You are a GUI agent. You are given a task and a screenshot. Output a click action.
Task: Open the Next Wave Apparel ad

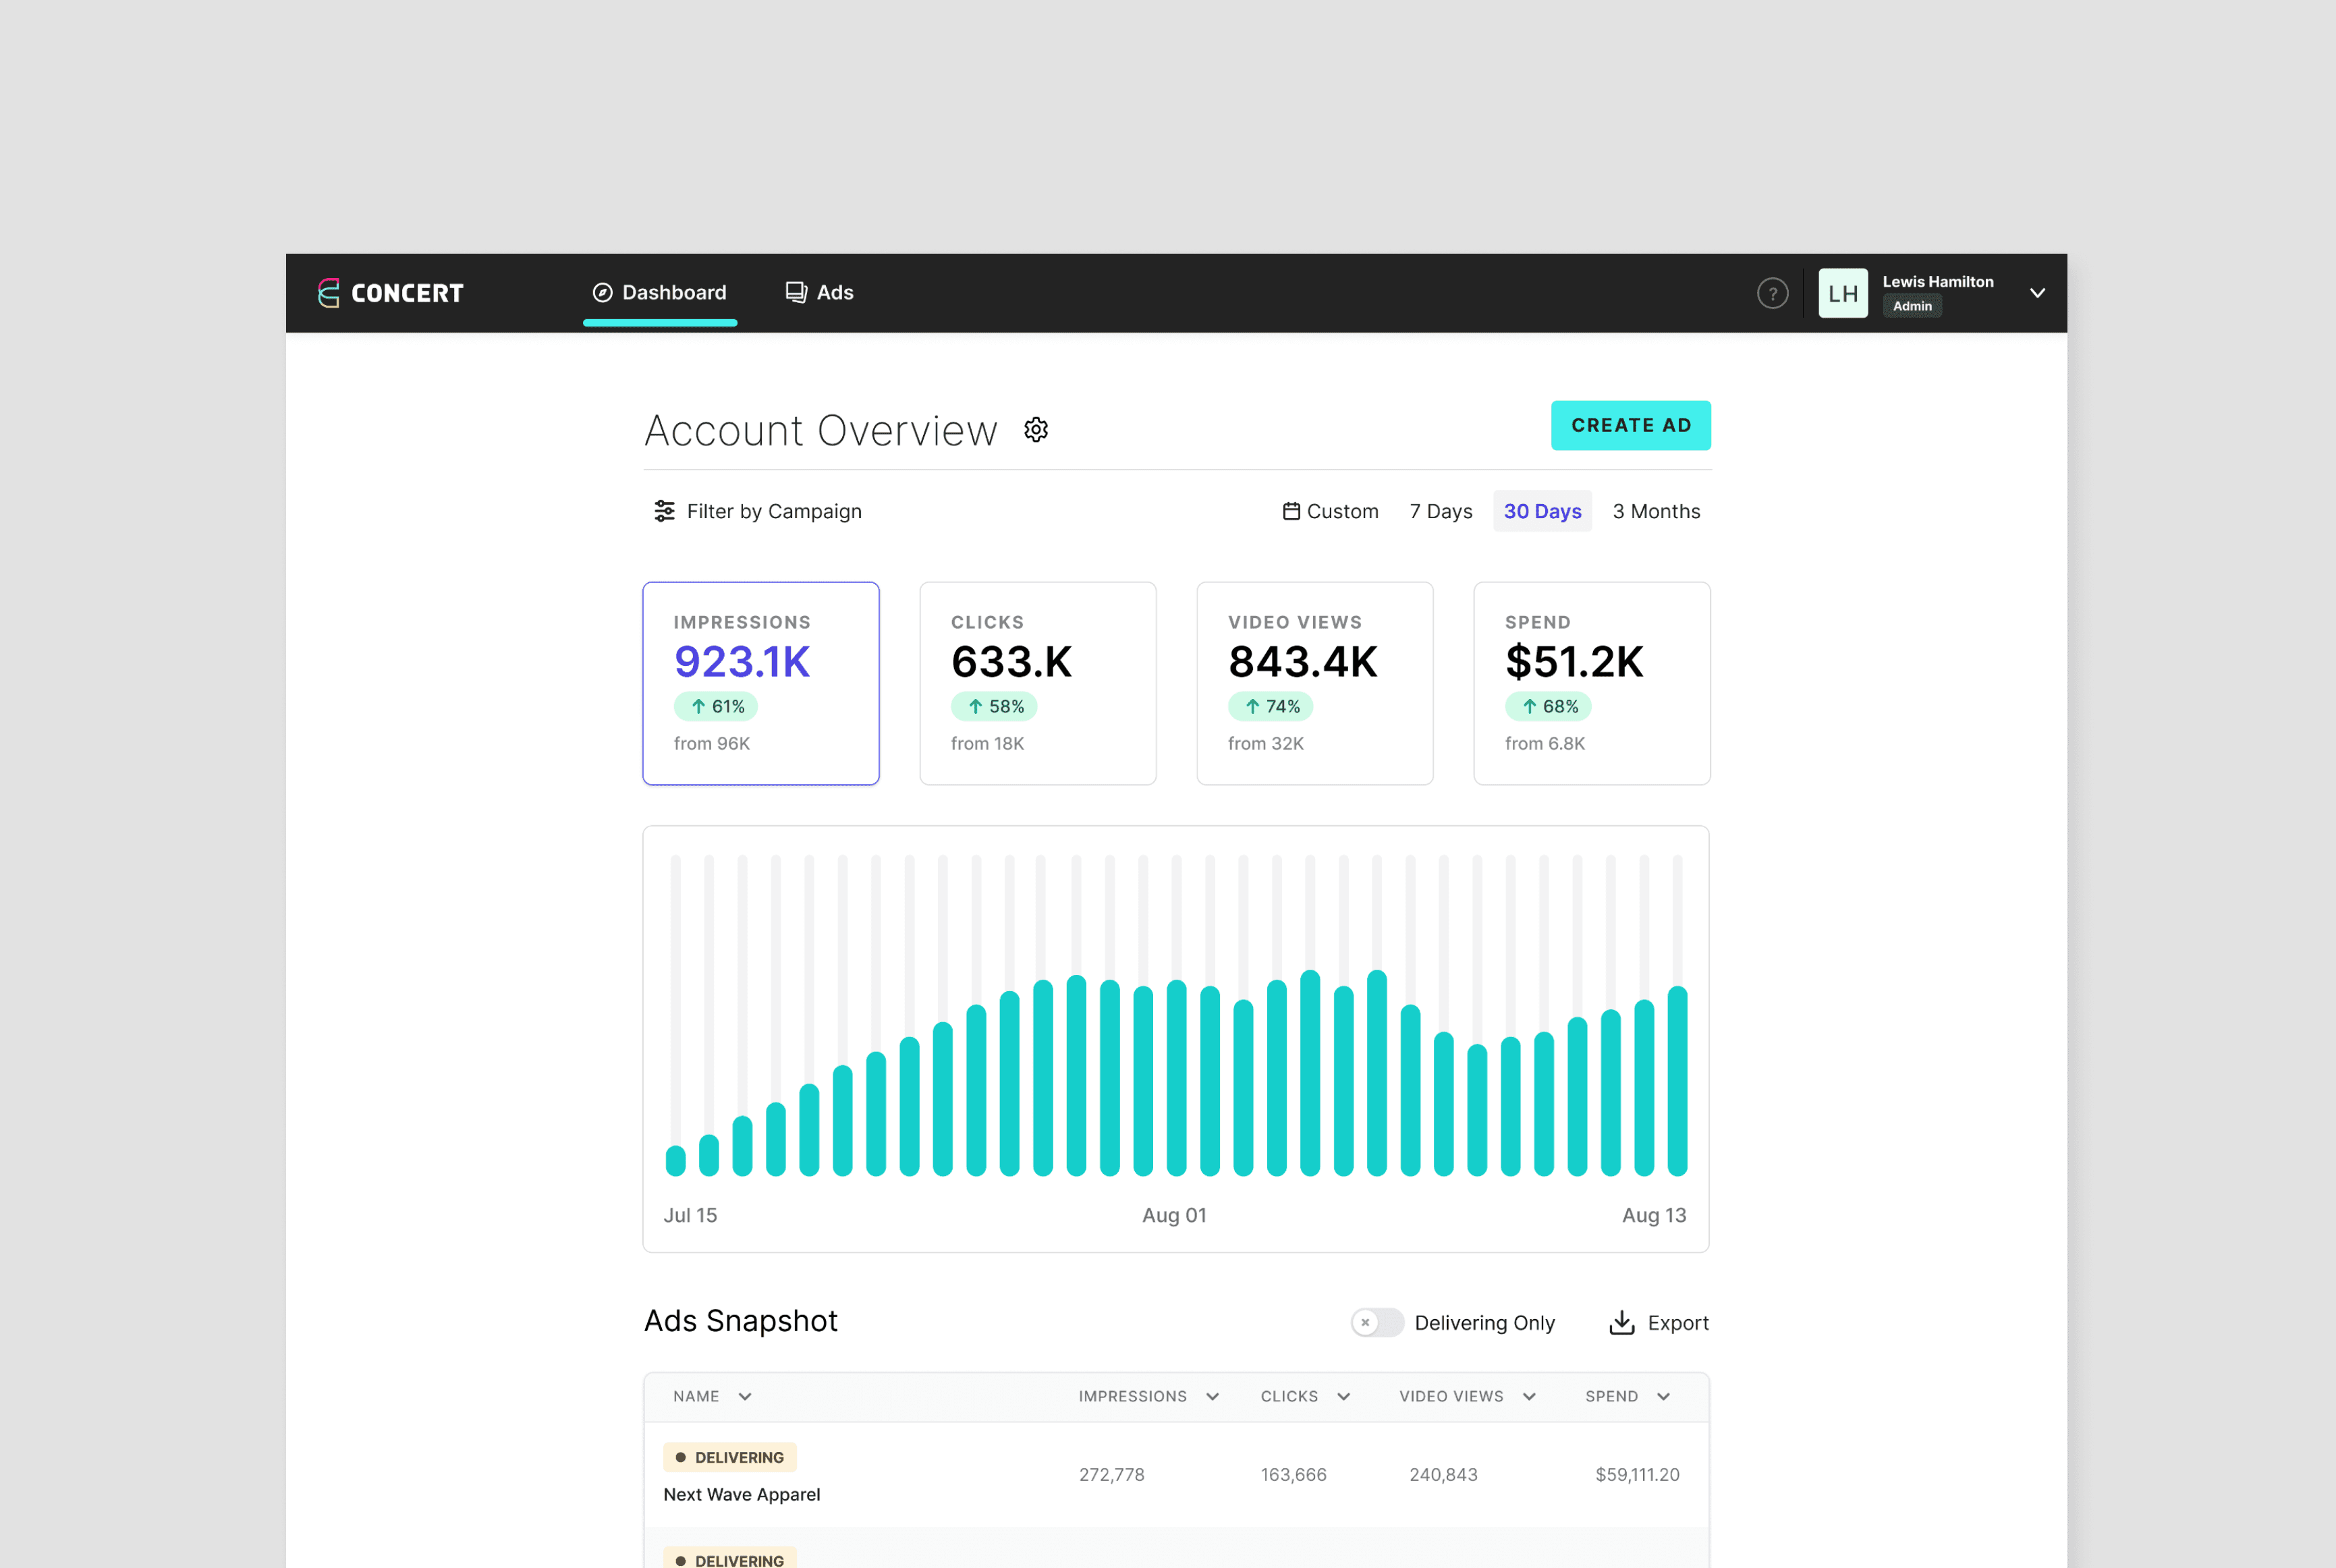[741, 1494]
